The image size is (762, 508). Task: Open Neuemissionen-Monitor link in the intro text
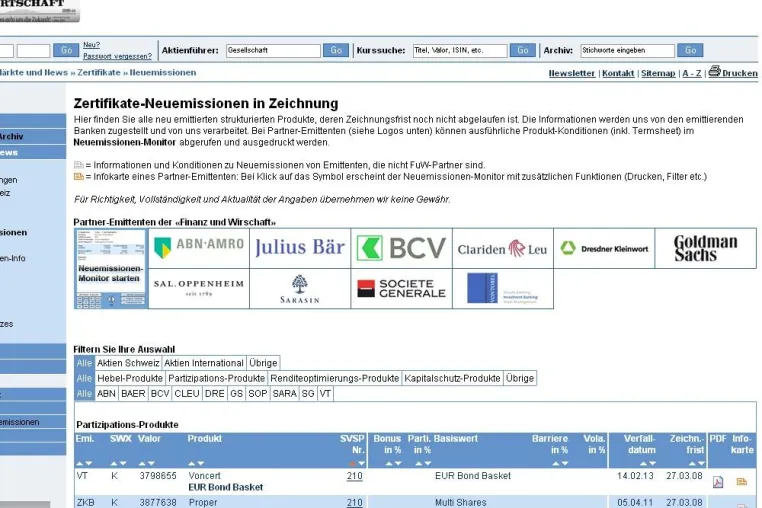coord(124,142)
